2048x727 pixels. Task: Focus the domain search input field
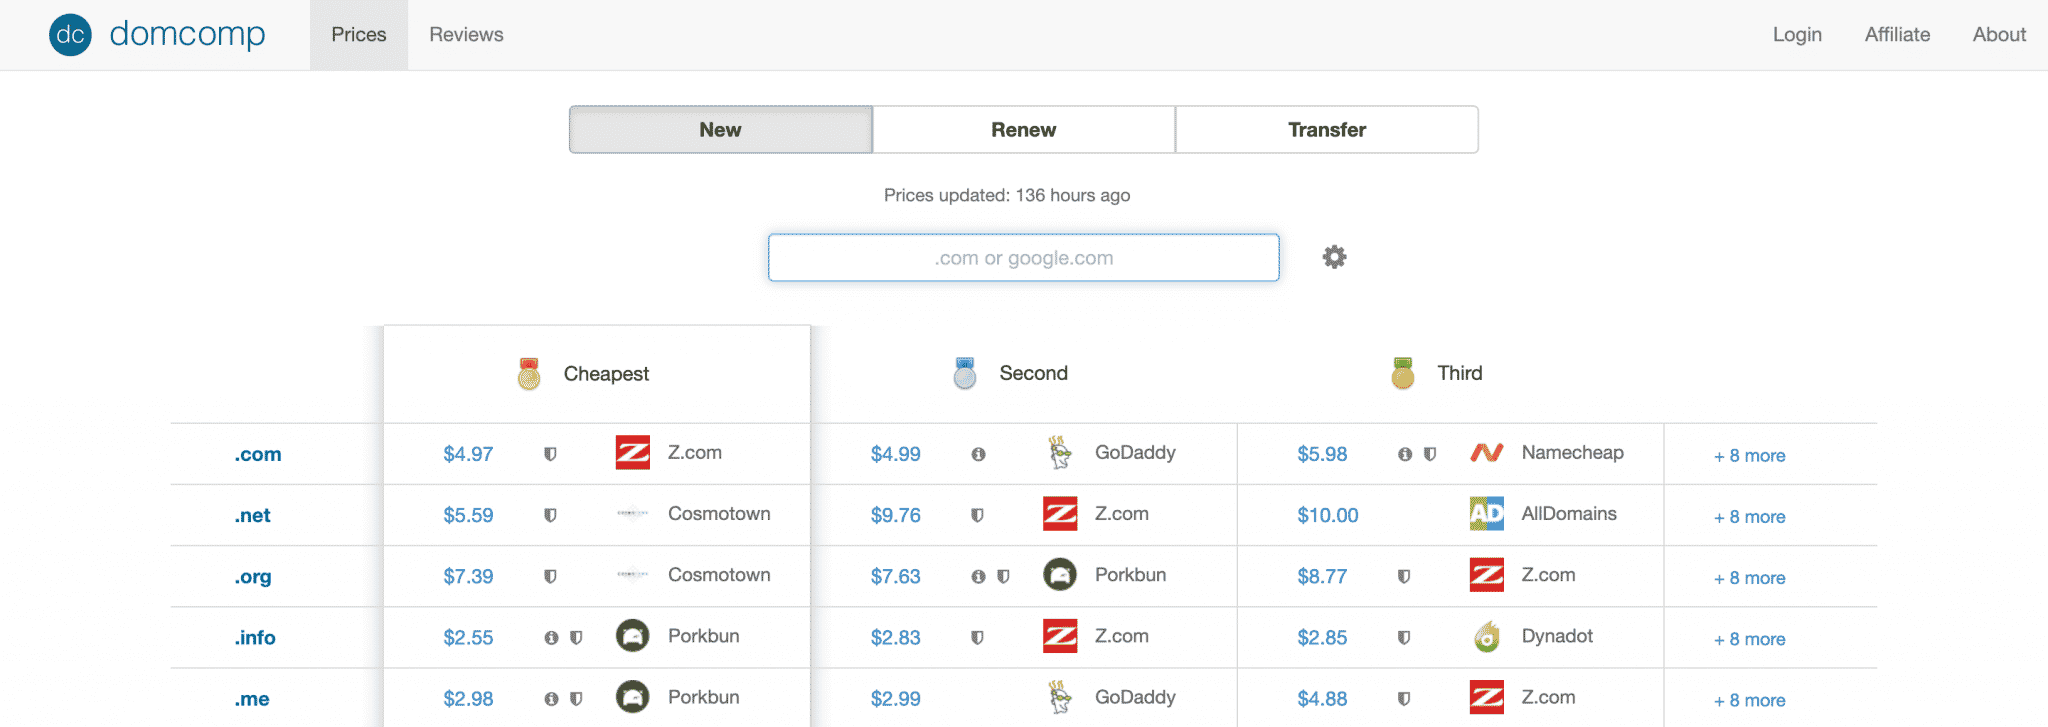coord(1024,258)
